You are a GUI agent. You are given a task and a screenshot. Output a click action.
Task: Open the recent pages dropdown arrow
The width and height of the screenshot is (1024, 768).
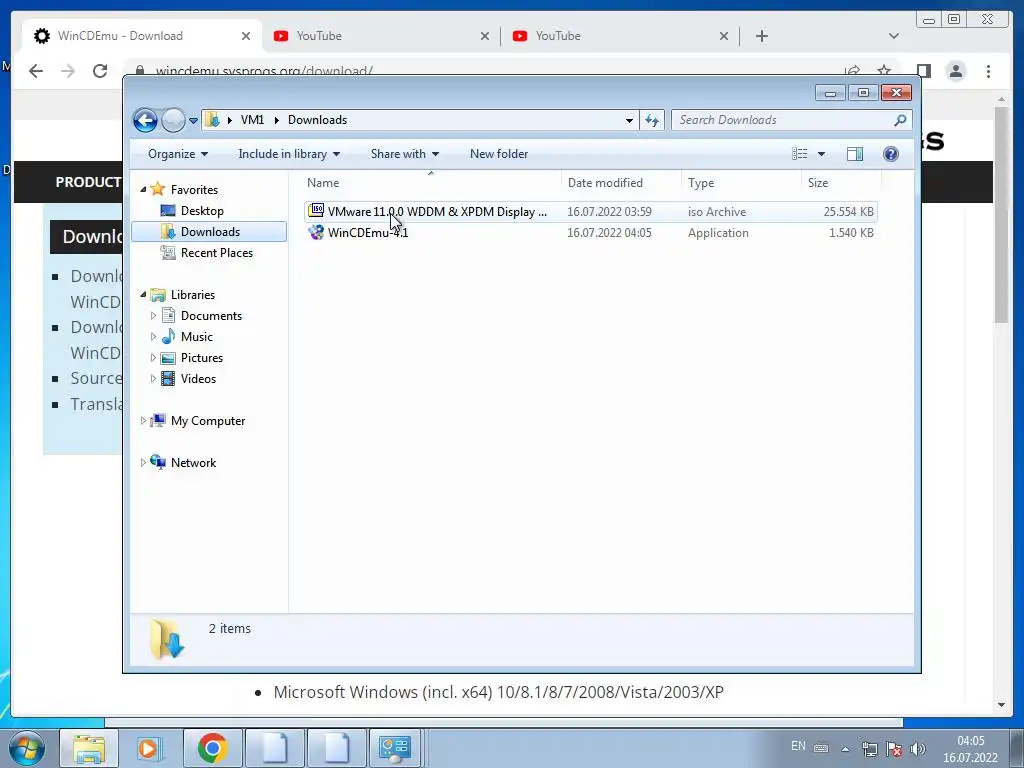[x=193, y=121]
